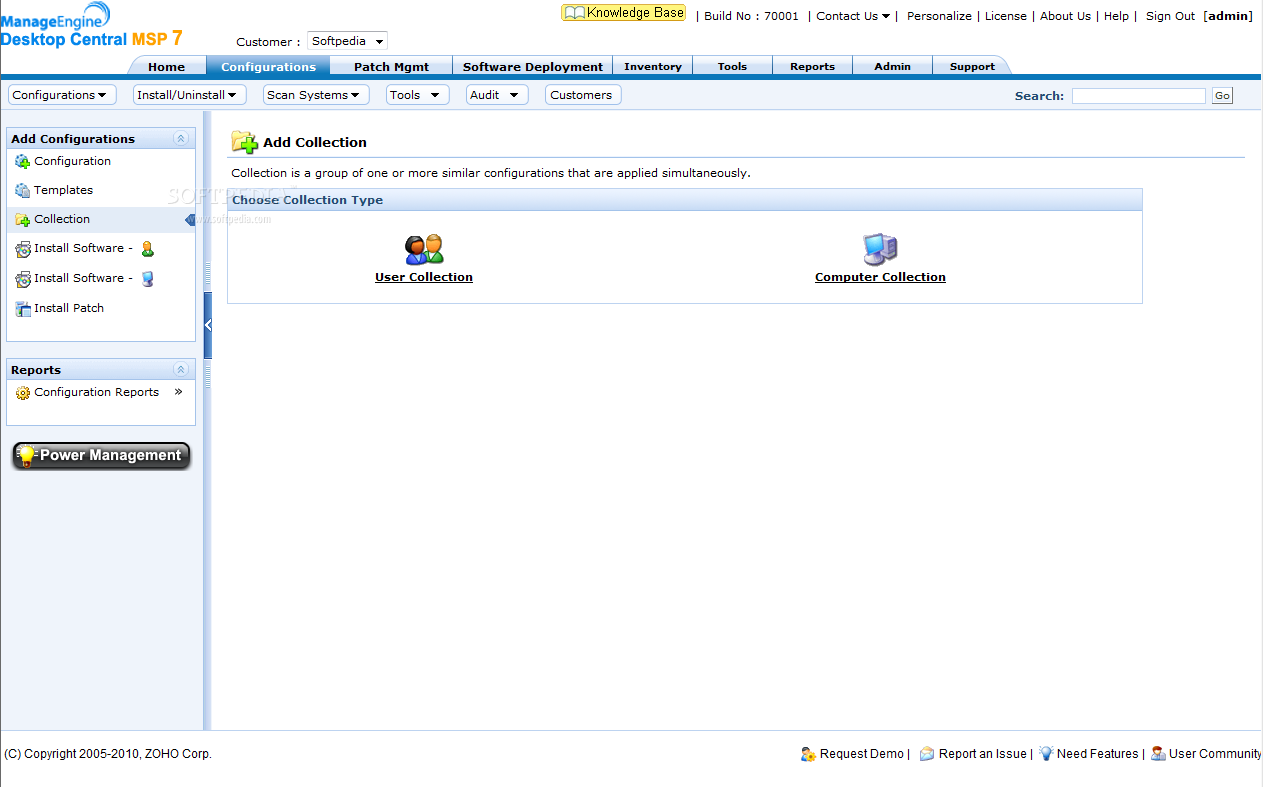This screenshot has height=787, width=1263.
Task: Switch to the Software Deployment tab
Action: tap(532, 67)
